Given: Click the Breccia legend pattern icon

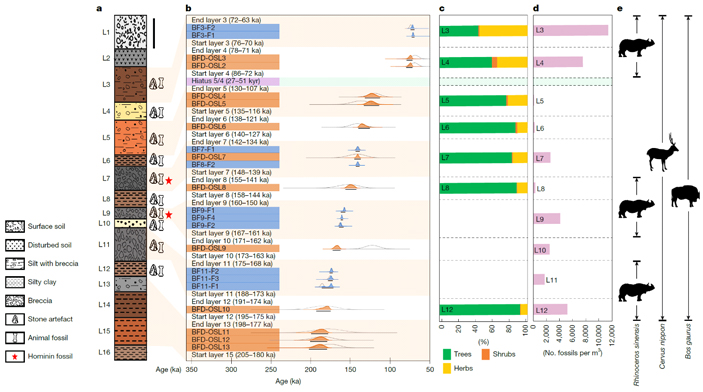Looking at the screenshot, I should [15, 301].
